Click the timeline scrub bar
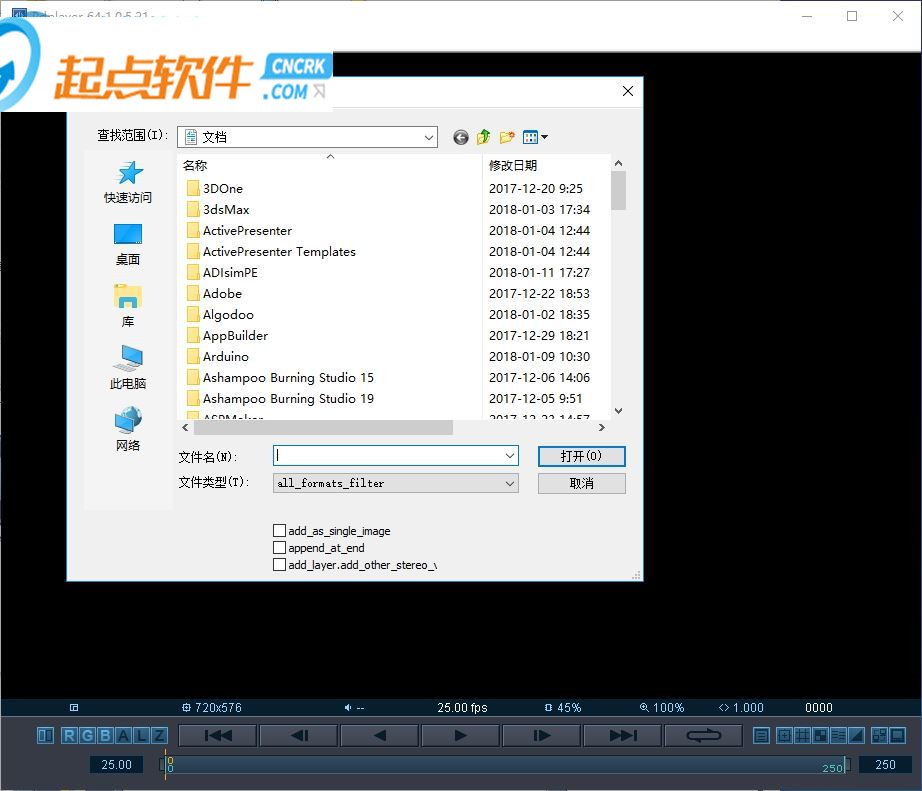This screenshot has width=922, height=791. click(506, 765)
